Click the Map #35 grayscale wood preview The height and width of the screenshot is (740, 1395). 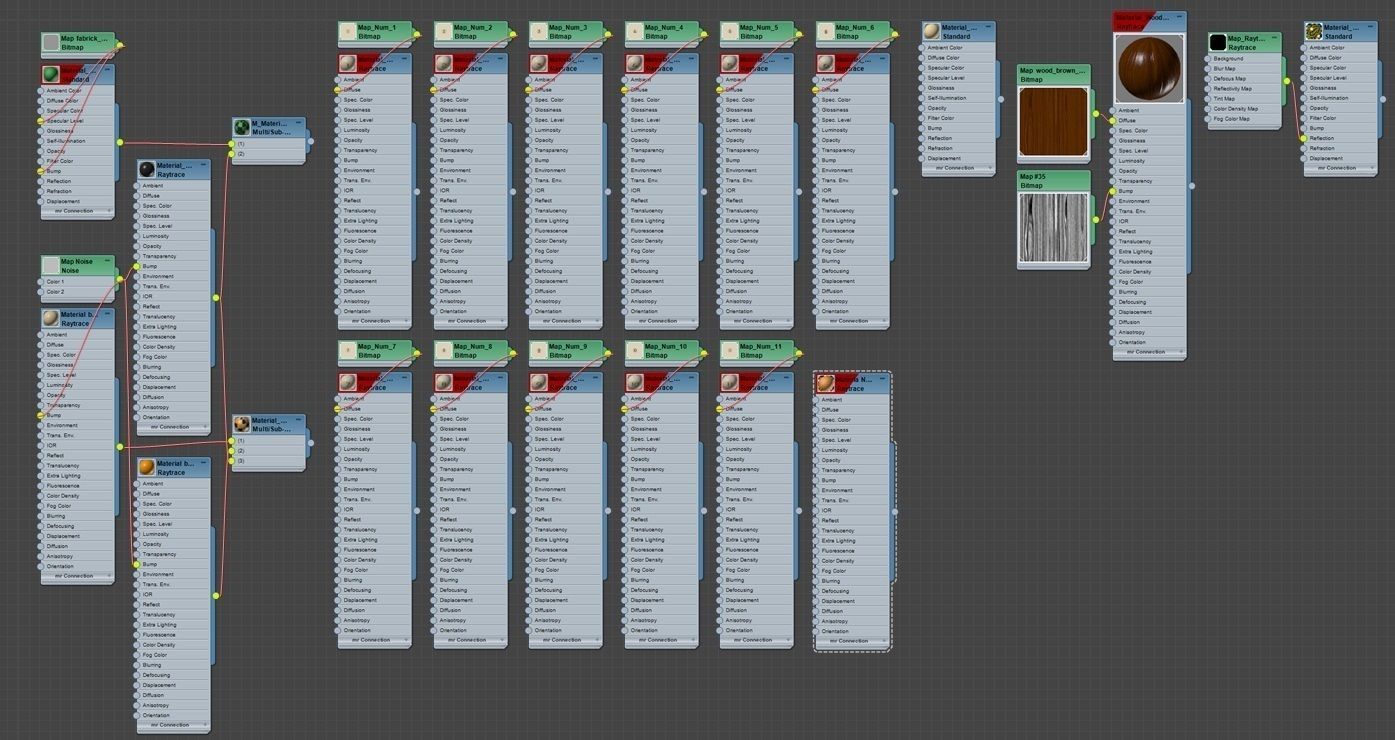click(x=1053, y=228)
